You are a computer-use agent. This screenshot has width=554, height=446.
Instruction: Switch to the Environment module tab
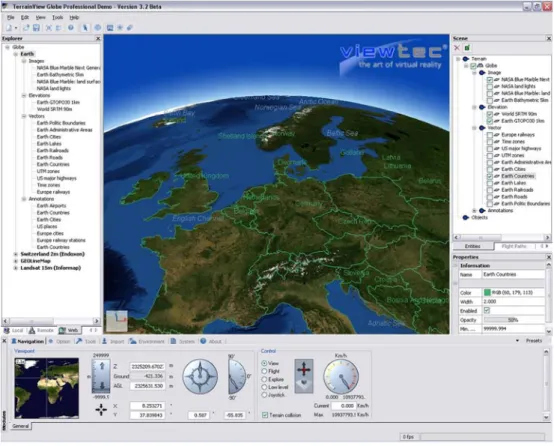click(x=147, y=341)
